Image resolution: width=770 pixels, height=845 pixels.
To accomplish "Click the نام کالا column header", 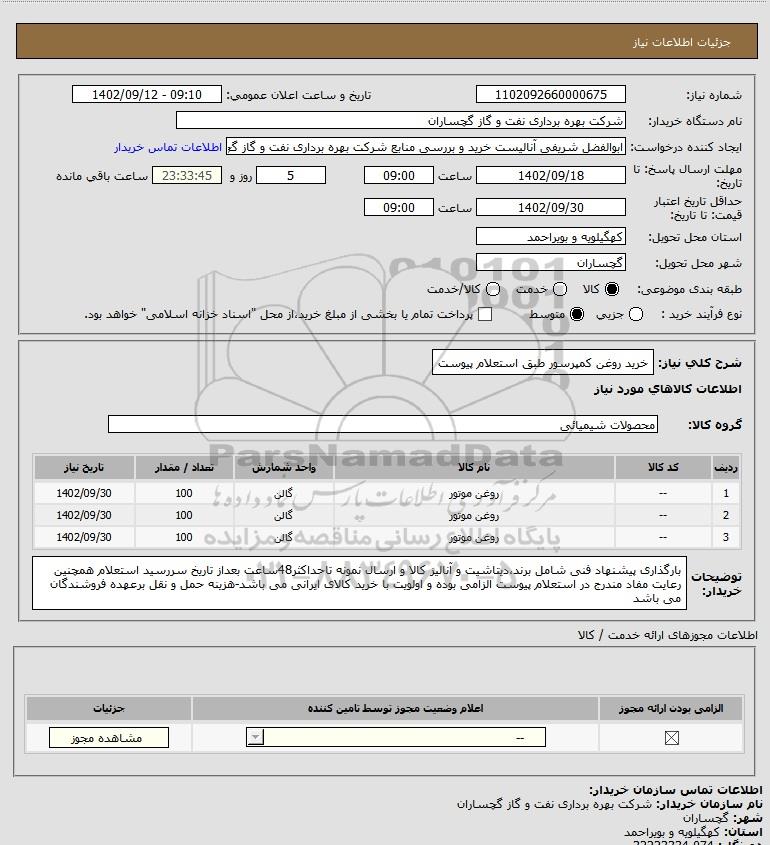I will 474,467.
